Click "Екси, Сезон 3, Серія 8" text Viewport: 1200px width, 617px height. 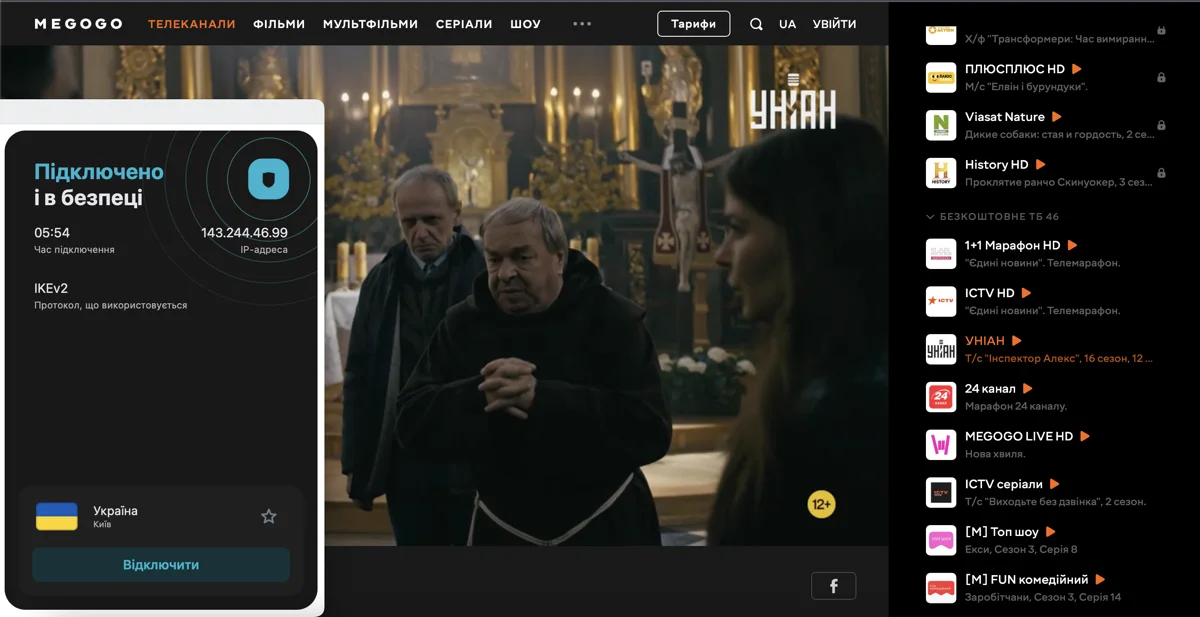(1021, 549)
